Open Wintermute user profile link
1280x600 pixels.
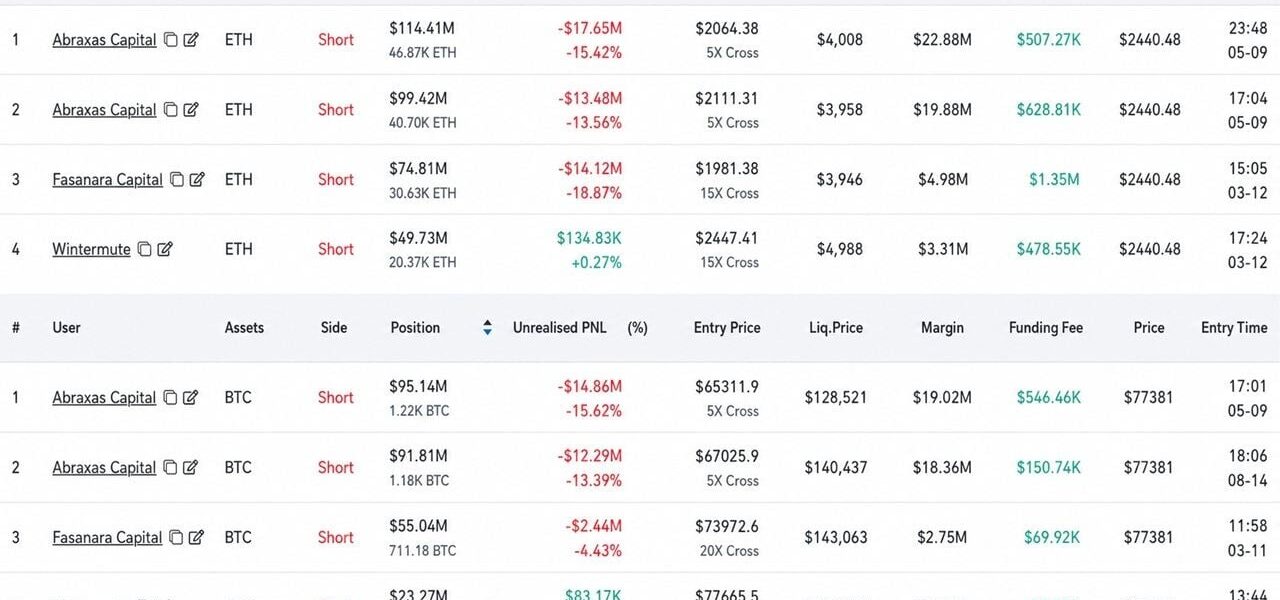pos(91,249)
